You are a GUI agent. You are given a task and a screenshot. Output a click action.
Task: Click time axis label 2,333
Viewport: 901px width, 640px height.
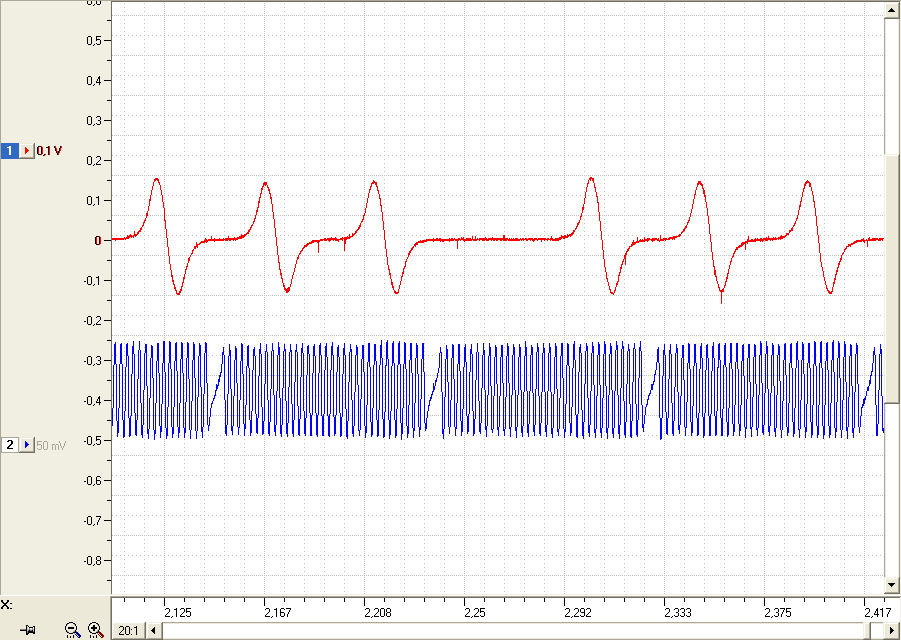point(677,612)
